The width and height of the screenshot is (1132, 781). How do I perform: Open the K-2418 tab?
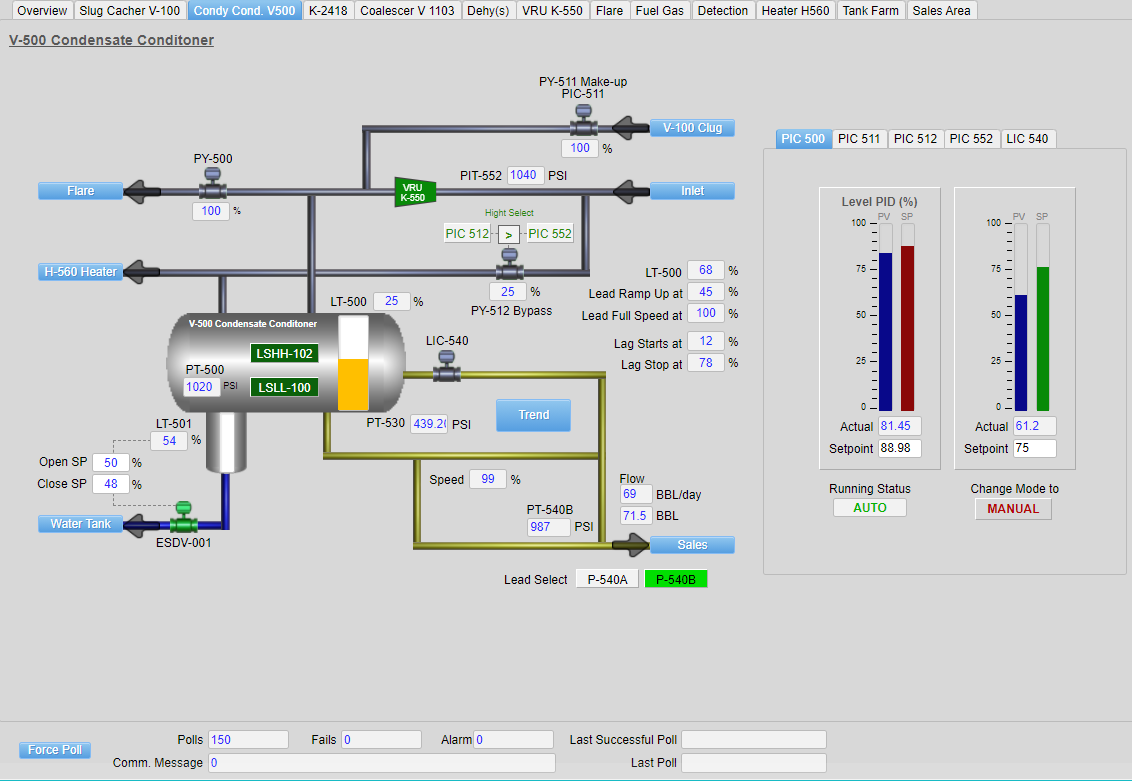328,11
